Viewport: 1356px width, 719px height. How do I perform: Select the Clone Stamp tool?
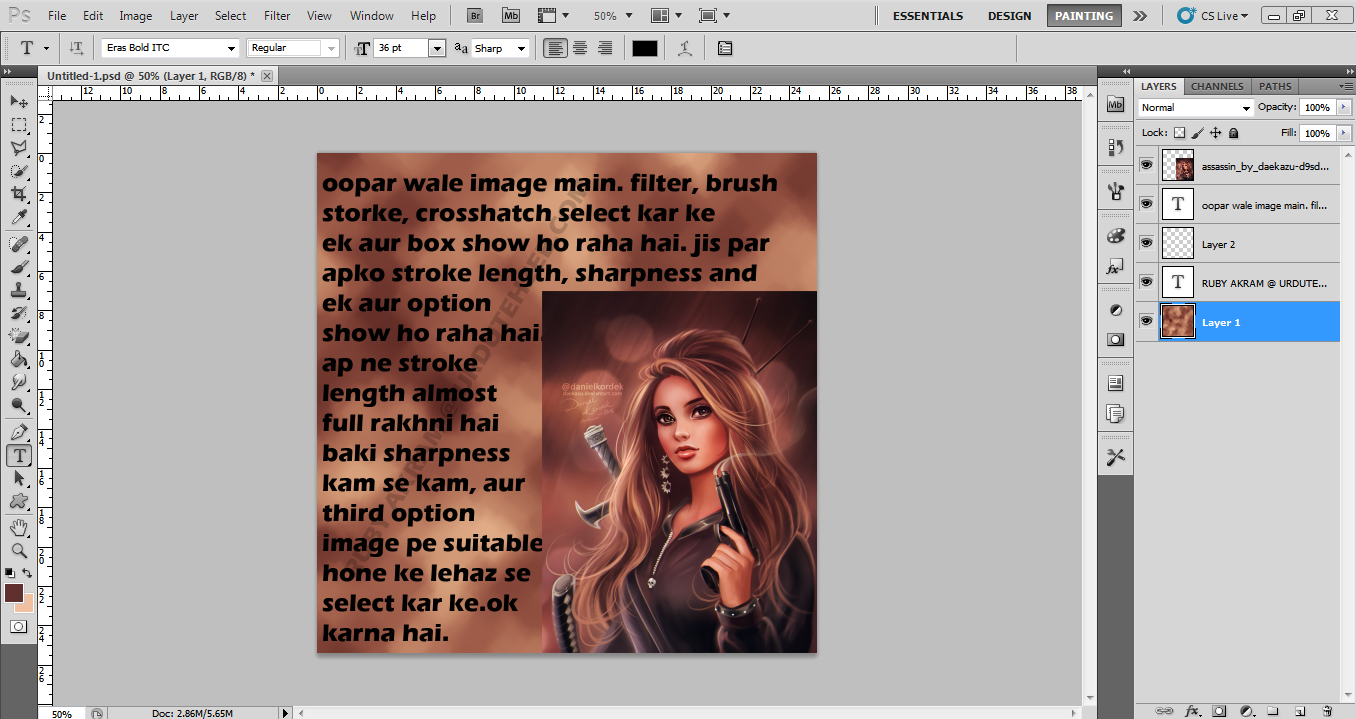click(19, 290)
